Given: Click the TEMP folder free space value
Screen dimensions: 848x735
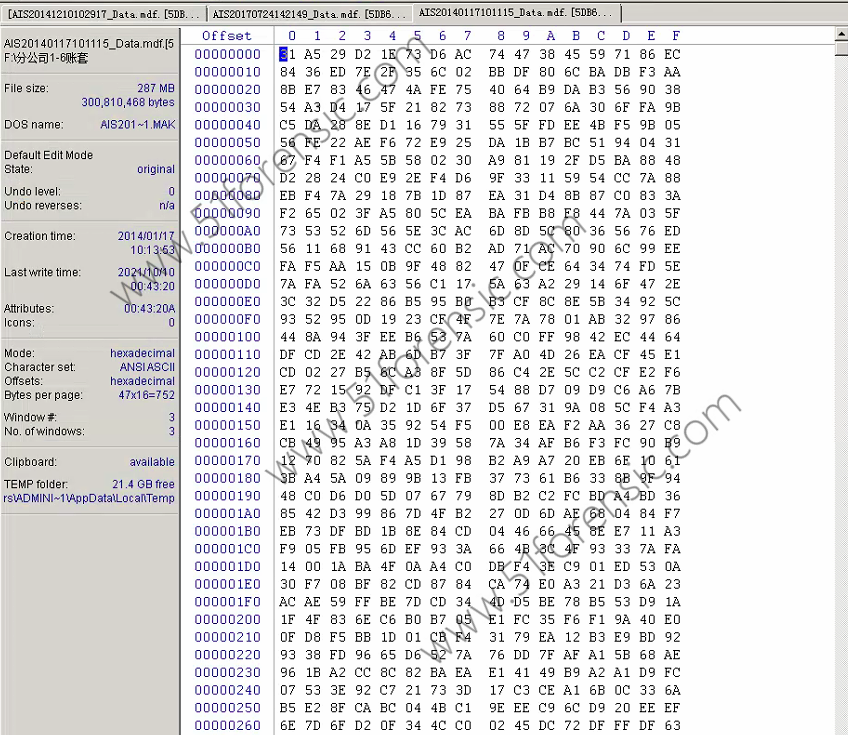Looking at the screenshot, I should tap(143, 484).
